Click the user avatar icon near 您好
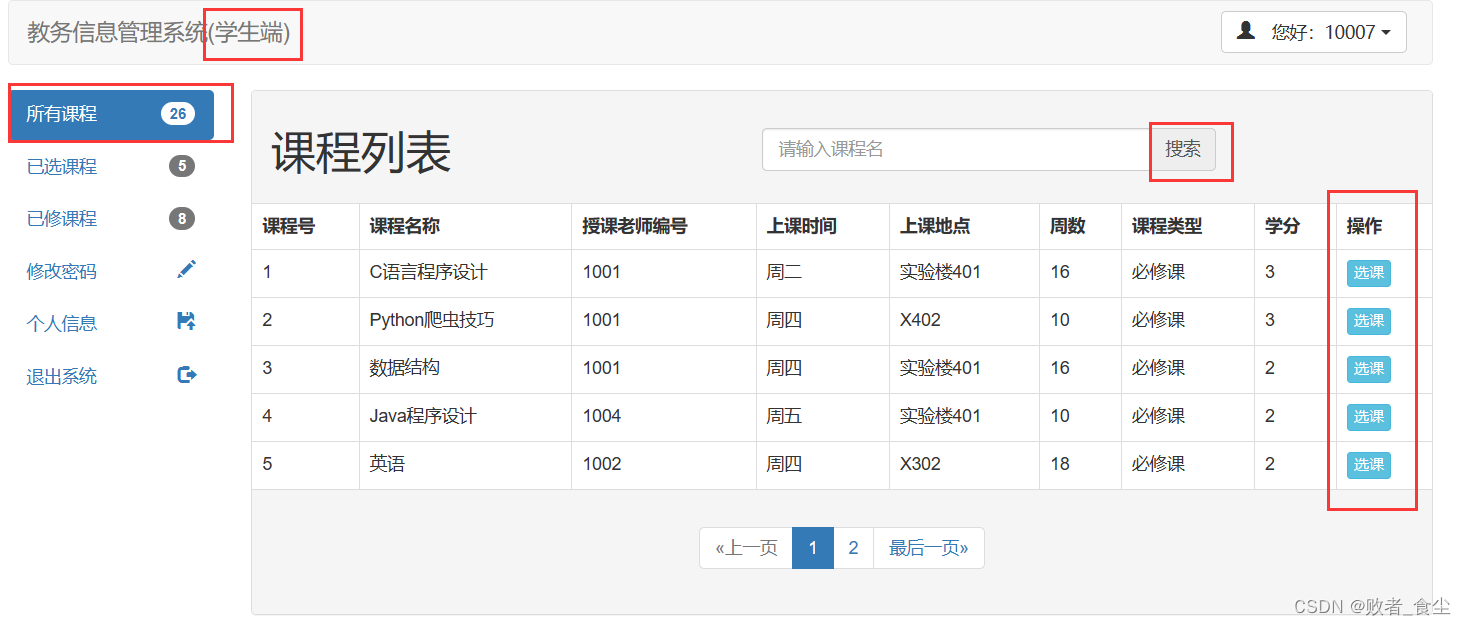Screen dimensions: 1466x625 (x=1246, y=31)
